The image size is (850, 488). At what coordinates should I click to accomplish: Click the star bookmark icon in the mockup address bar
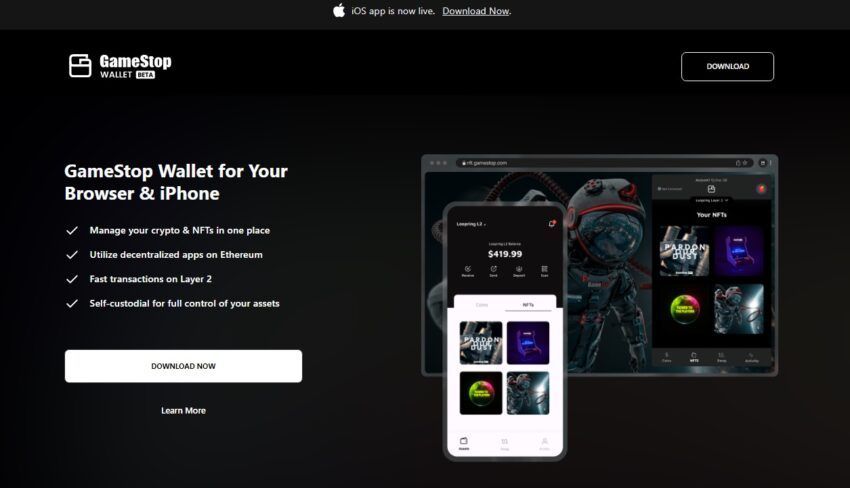click(x=745, y=163)
